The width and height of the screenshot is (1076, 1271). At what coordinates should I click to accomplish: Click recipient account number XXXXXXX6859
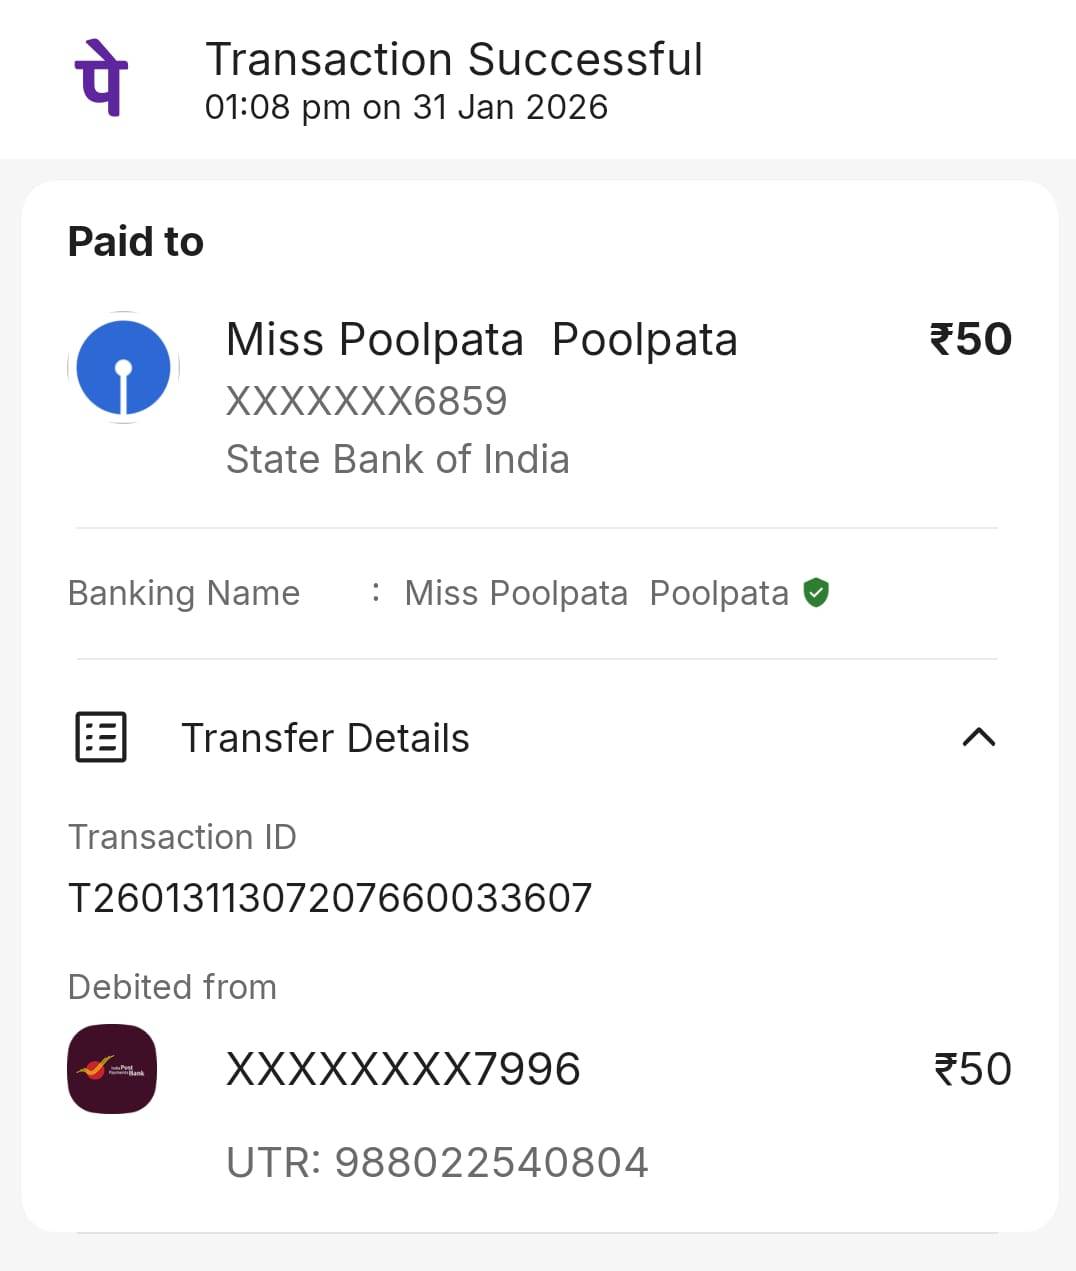366,401
